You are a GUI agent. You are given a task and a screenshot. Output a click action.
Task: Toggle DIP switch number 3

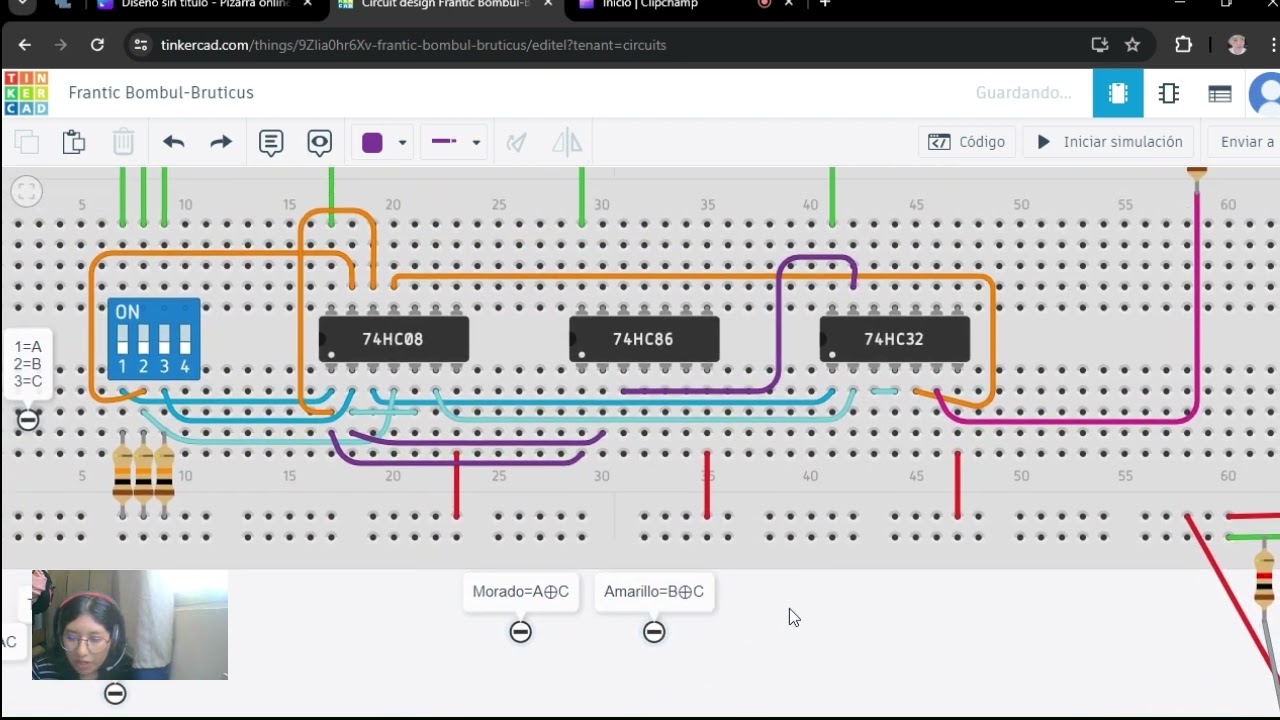(x=164, y=339)
